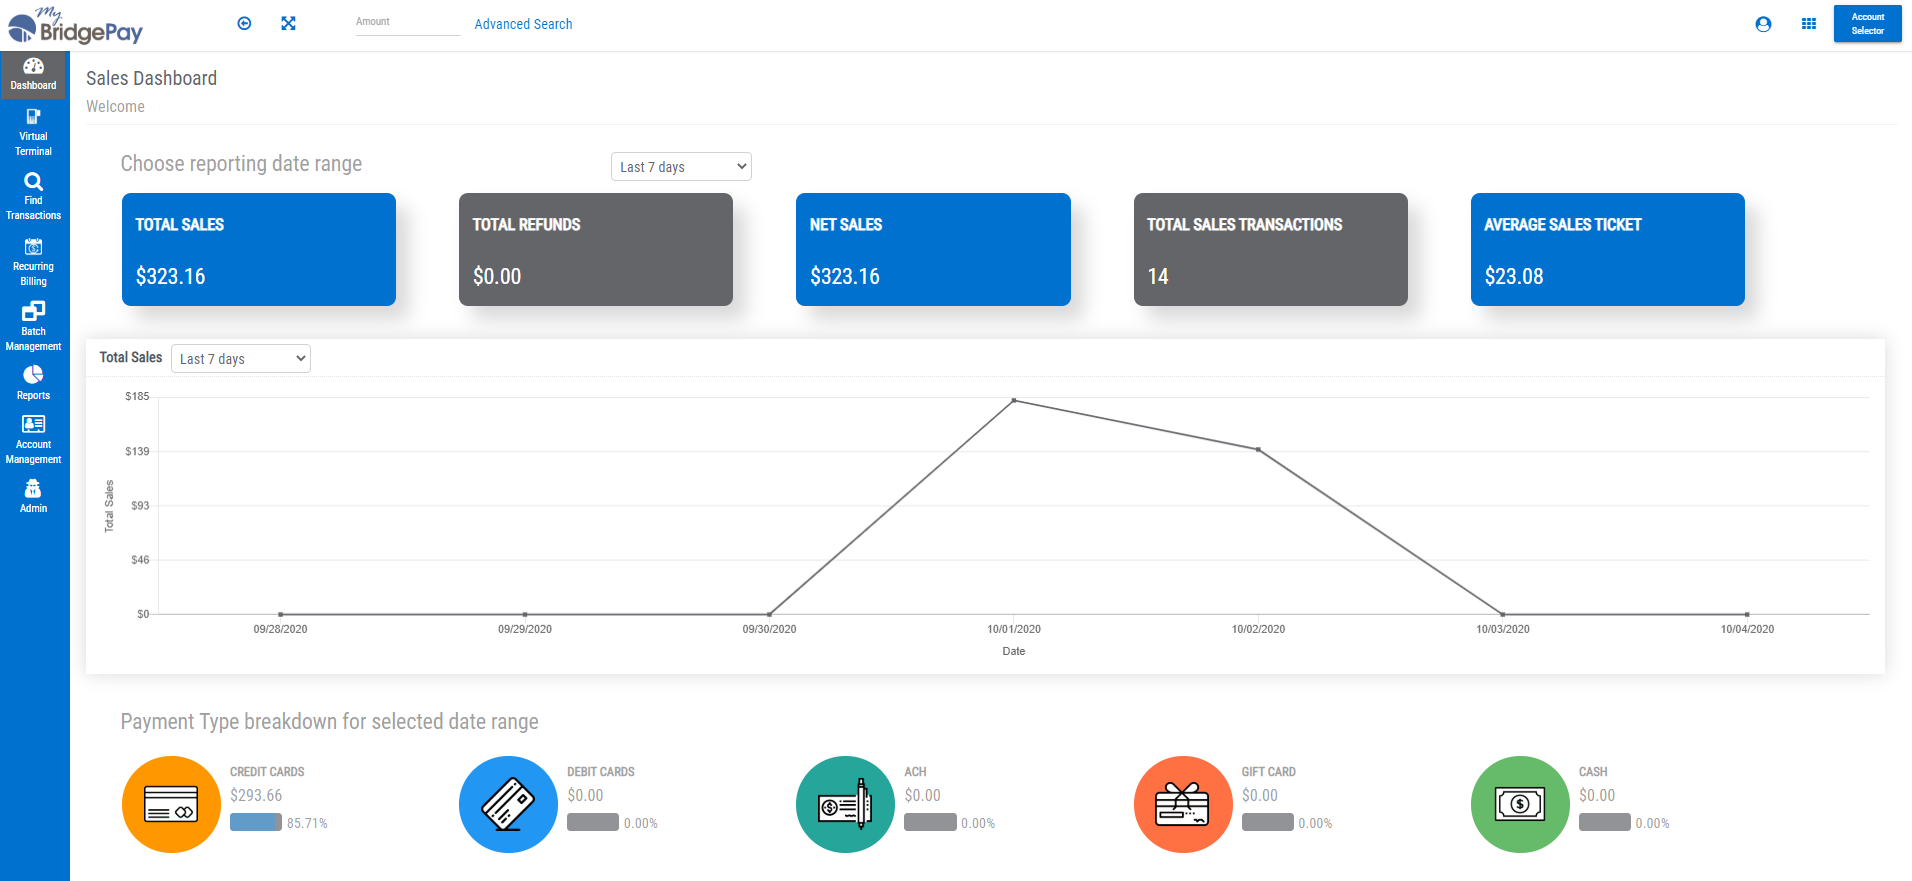1912x881 pixels.
Task: Click the $185 y-axis label
Action: 137,397
